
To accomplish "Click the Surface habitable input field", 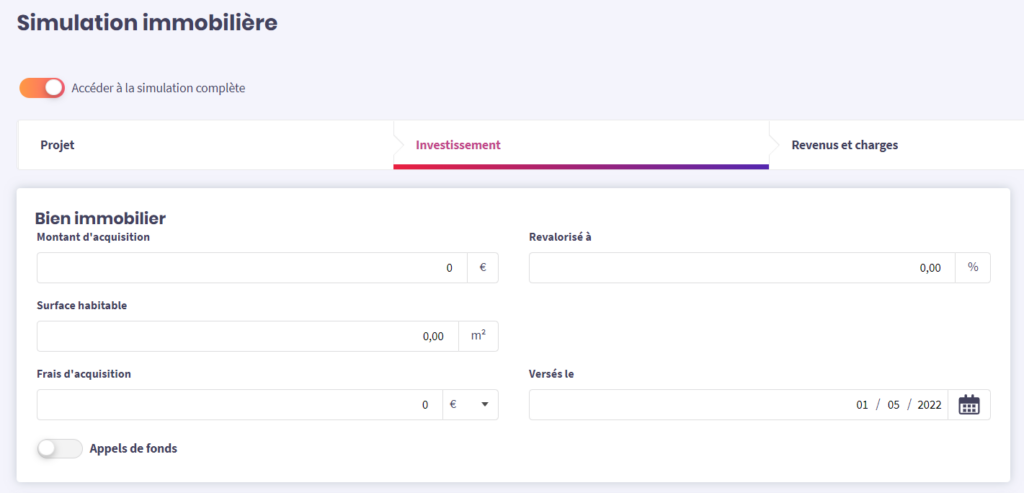I will click(x=247, y=336).
